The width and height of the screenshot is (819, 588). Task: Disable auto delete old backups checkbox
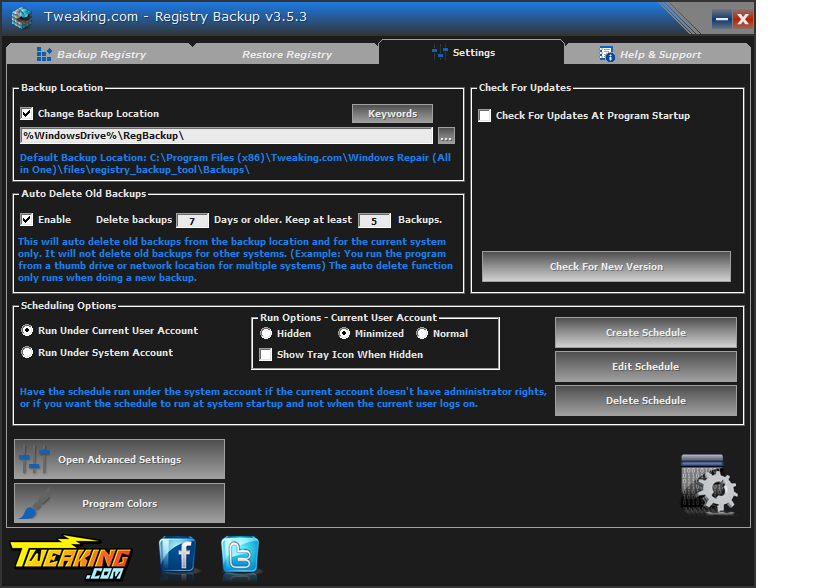pyautogui.click(x=27, y=219)
